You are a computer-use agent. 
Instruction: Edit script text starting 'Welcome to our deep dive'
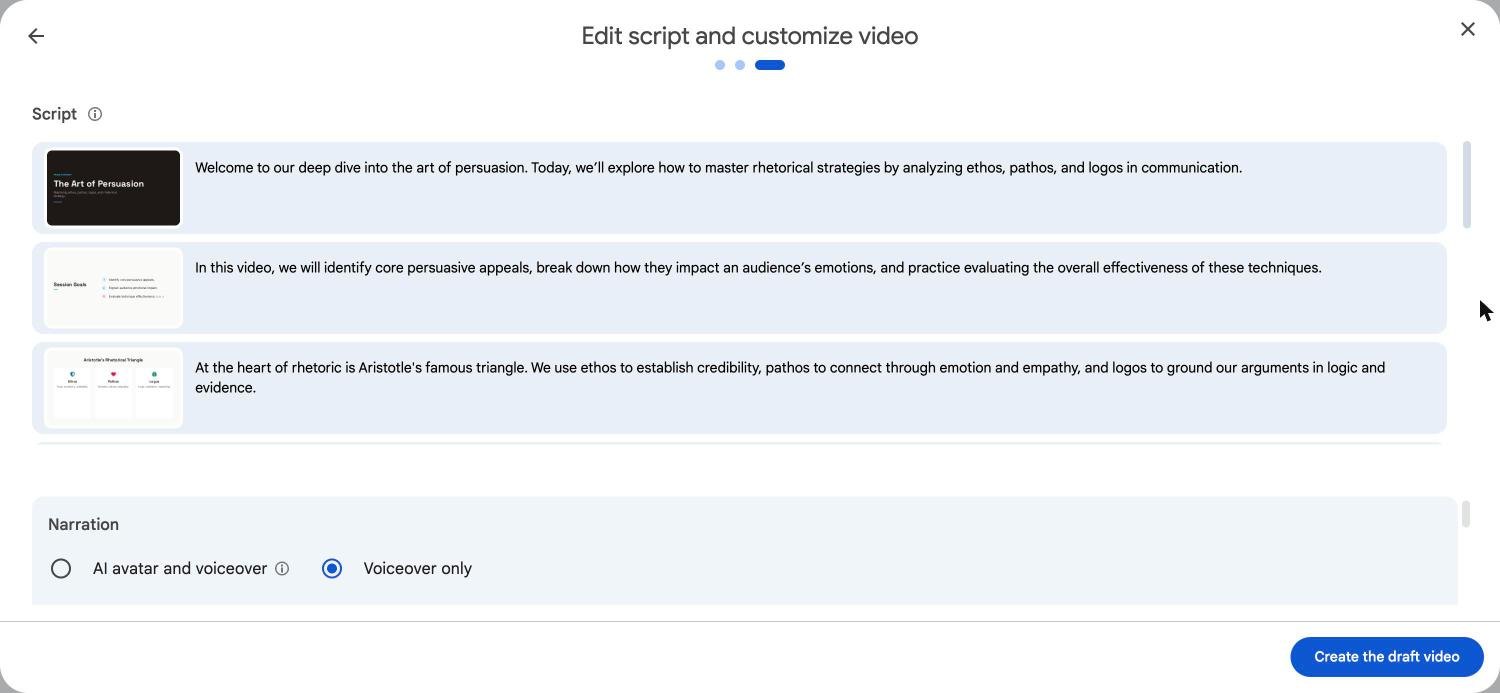[718, 168]
